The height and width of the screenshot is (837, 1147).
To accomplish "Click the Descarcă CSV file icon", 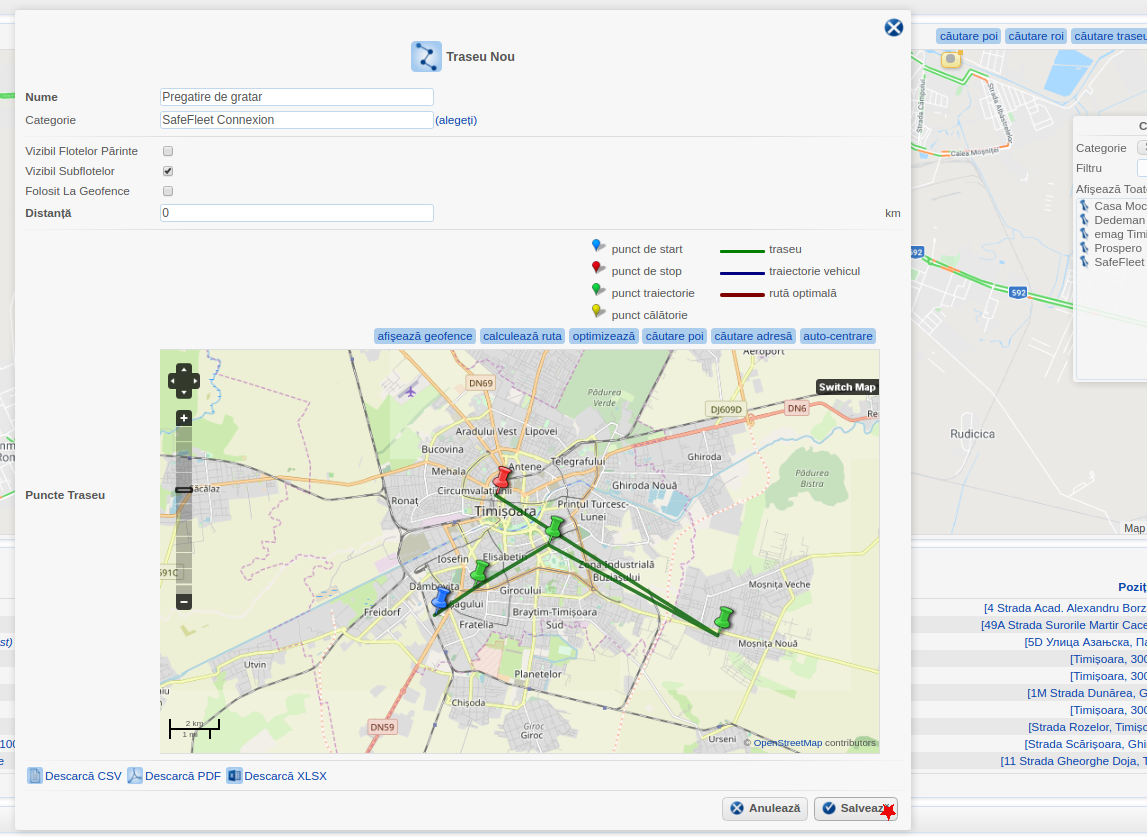I will point(35,775).
